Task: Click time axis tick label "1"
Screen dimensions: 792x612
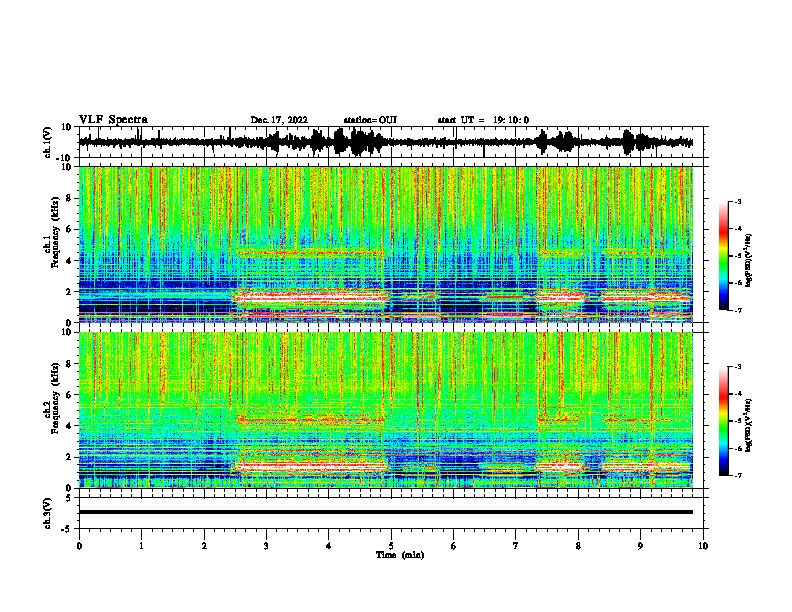Action: tap(141, 546)
